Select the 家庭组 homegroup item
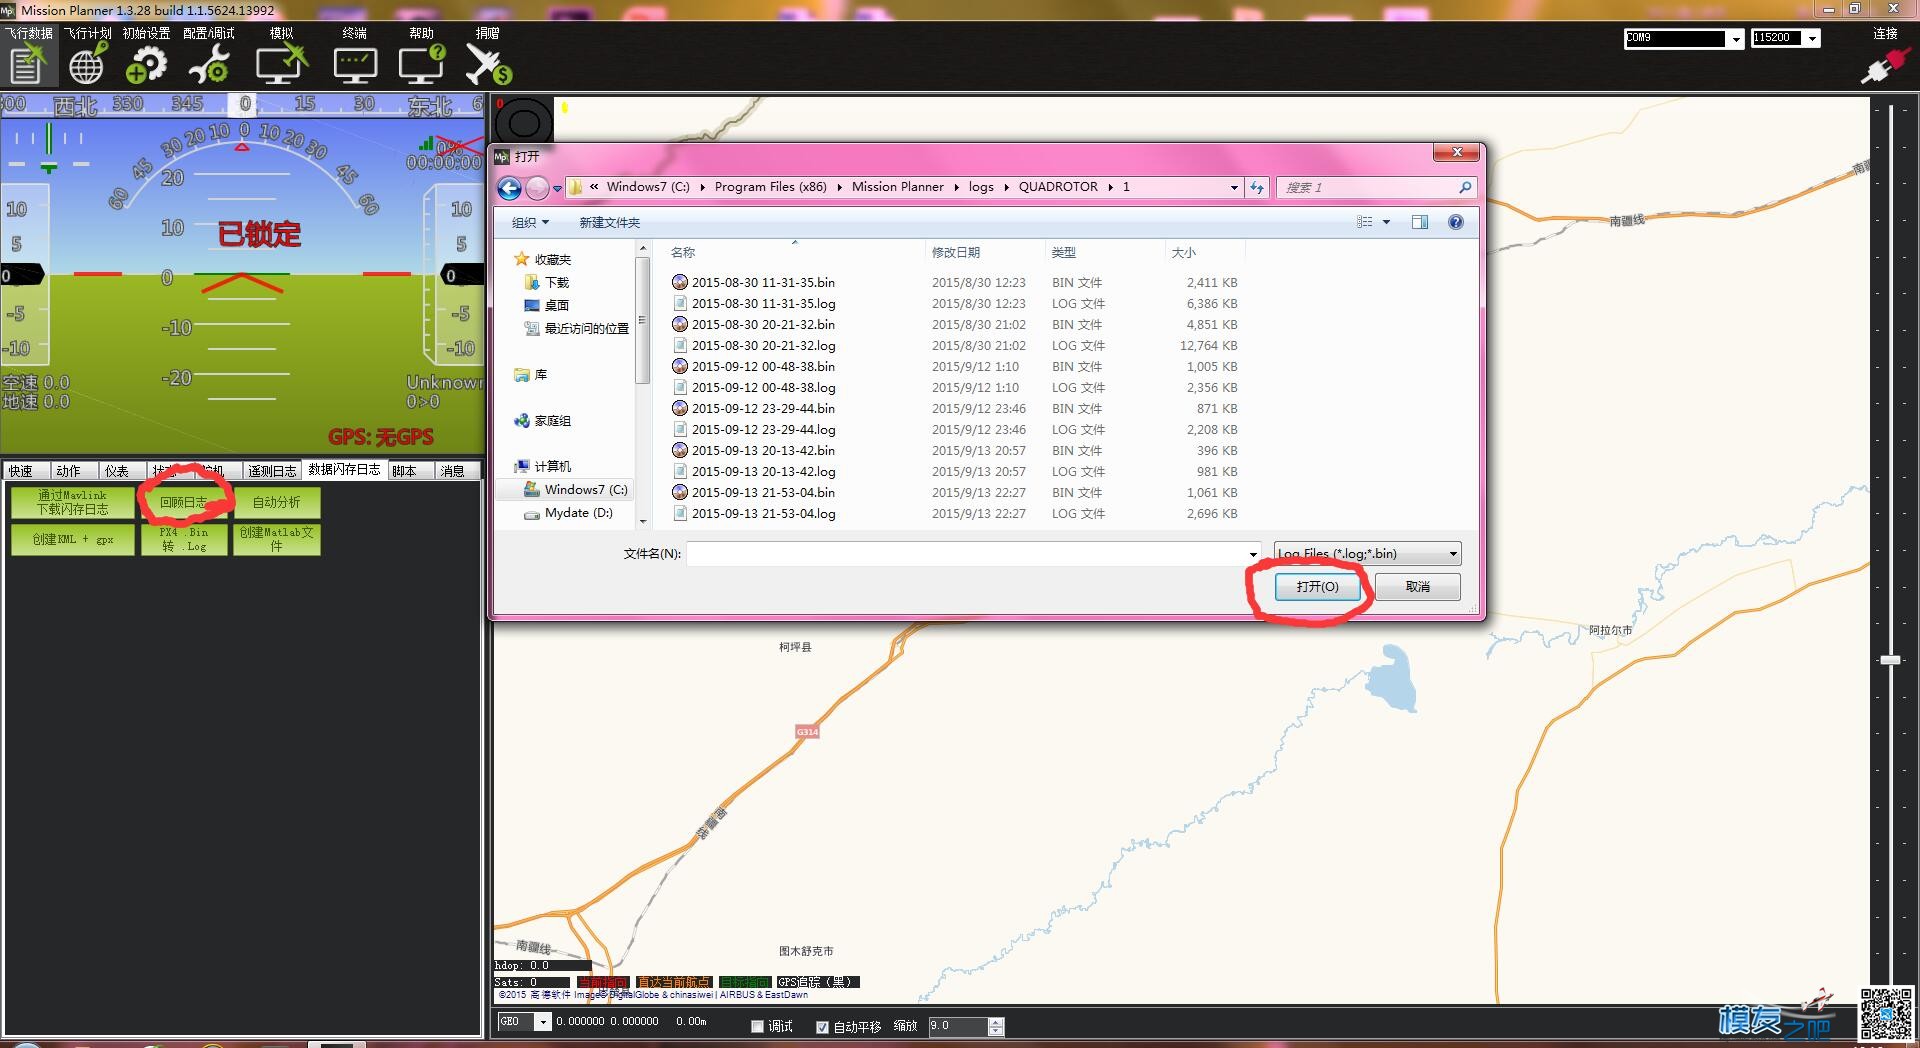 coord(542,421)
